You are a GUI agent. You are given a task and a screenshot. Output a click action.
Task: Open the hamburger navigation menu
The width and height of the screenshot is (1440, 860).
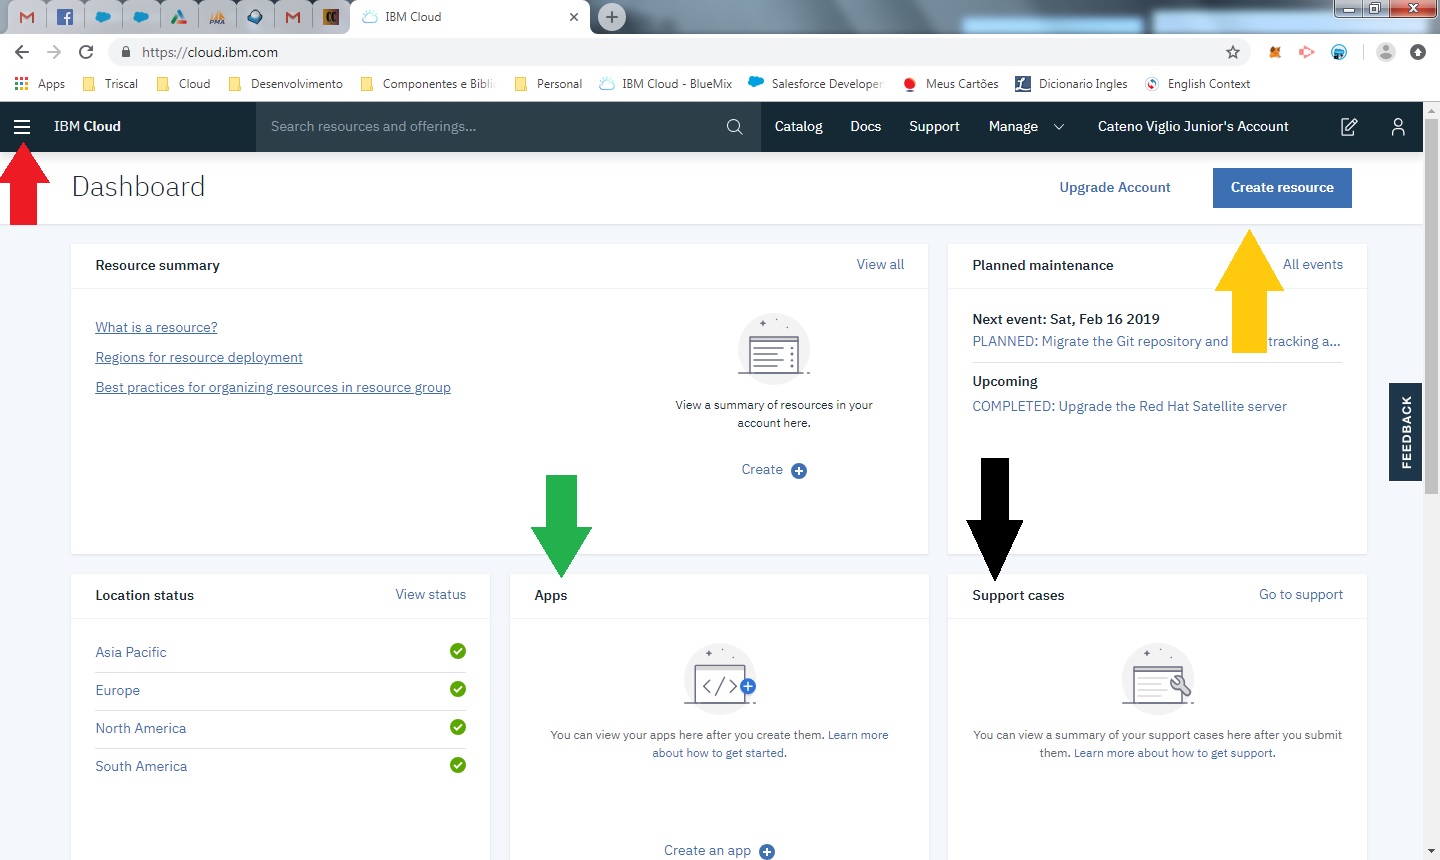tap(22, 127)
